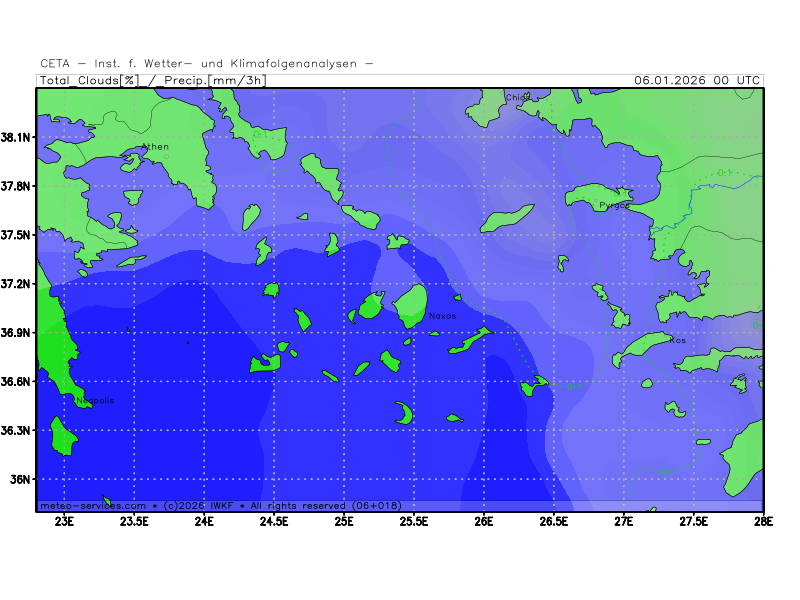The image size is (800, 600).
Task: Select the Neapolis label
Action: tap(95, 401)
